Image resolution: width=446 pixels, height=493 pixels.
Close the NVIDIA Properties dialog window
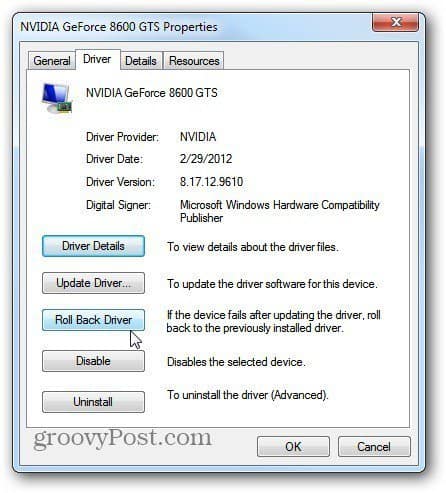(x=395, y=22)
